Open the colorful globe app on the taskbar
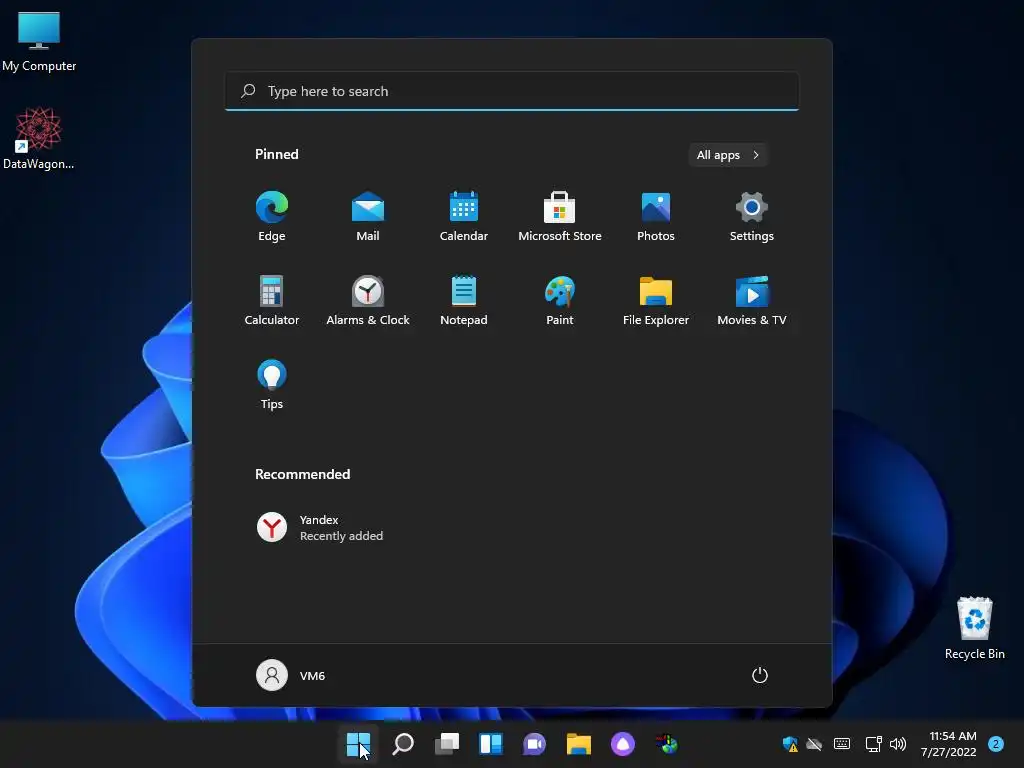1024x768 pixels. (667, 744)
